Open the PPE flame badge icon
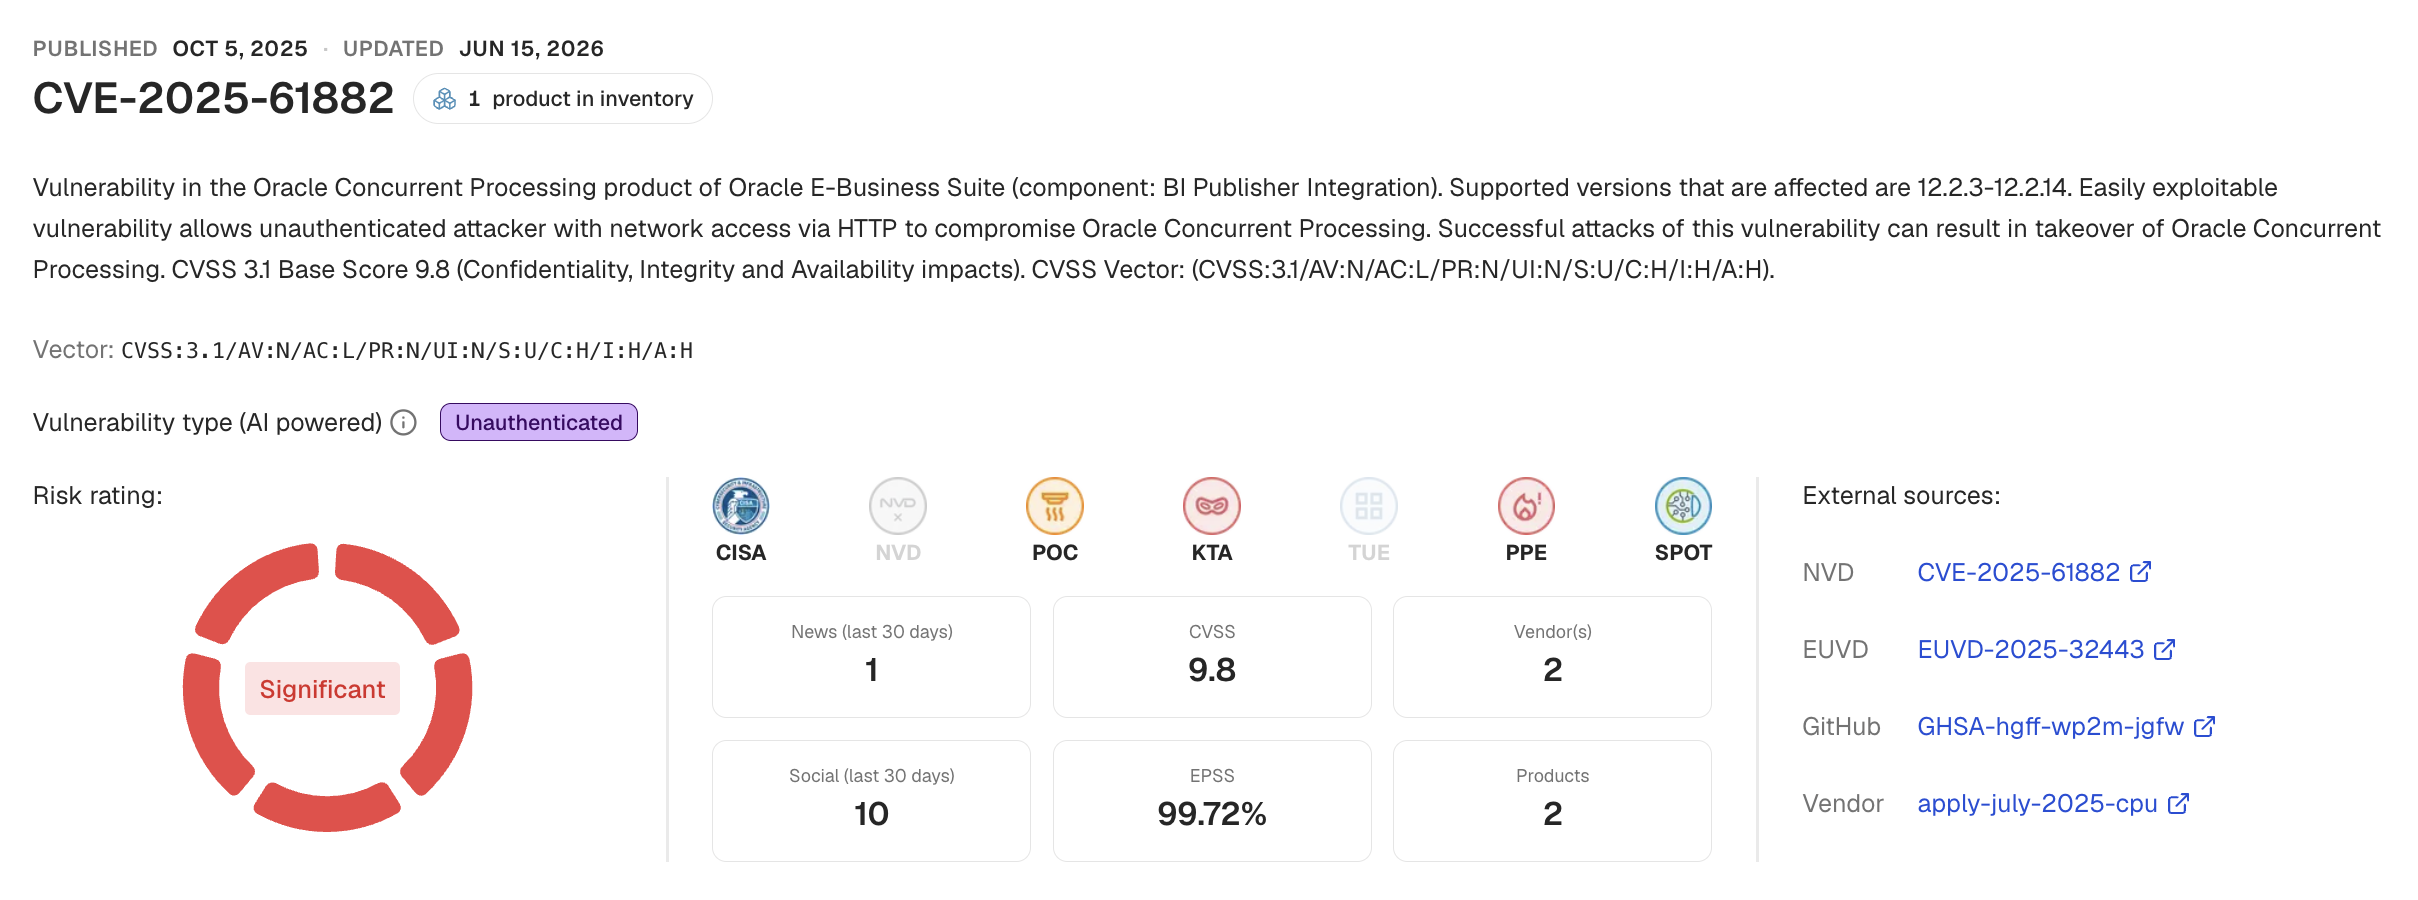This screenshot has height=900, width=2418. click(1526, 506)
